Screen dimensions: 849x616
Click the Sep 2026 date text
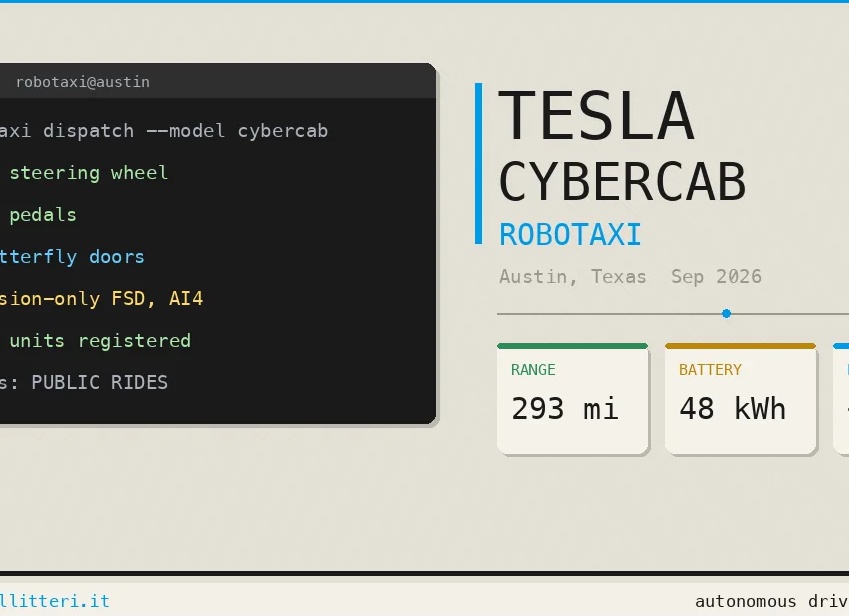click(716, 277)
